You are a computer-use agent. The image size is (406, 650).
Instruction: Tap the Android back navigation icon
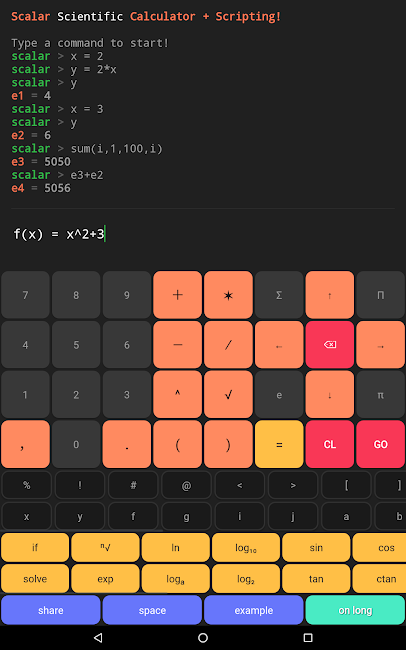point(98,638)
